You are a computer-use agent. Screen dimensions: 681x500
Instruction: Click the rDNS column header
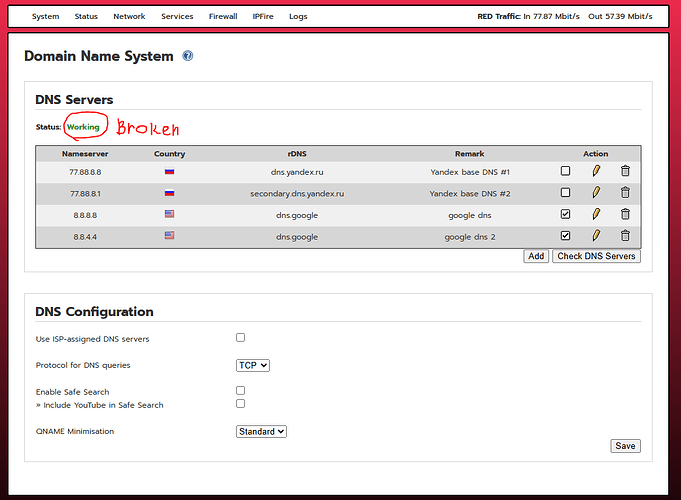(x=297, y=154)
